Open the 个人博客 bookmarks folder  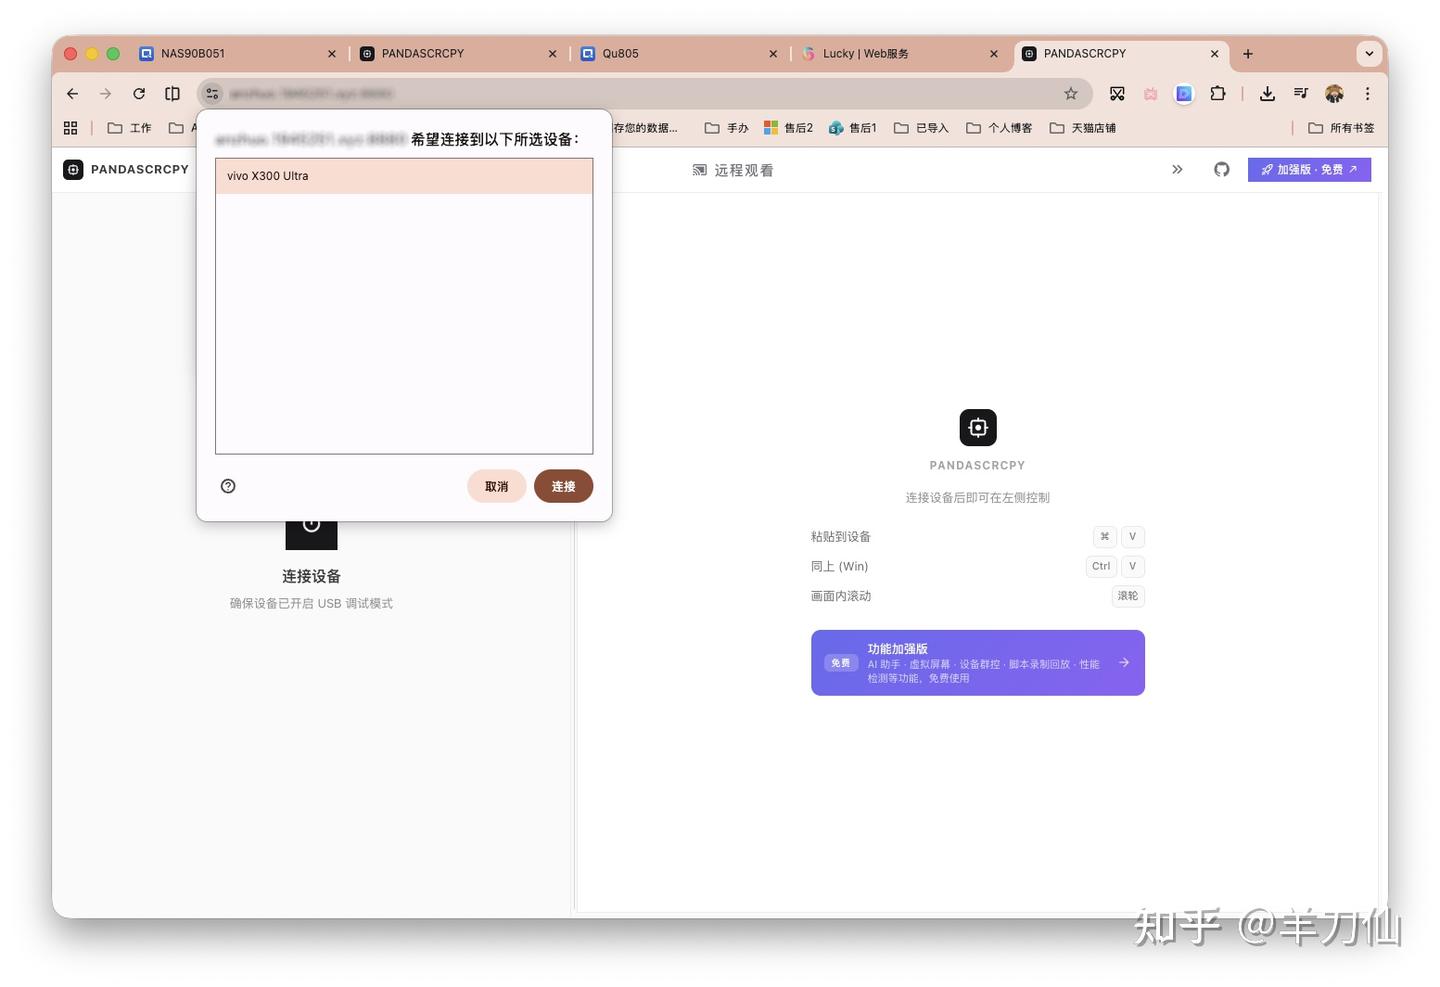point(999,128)
